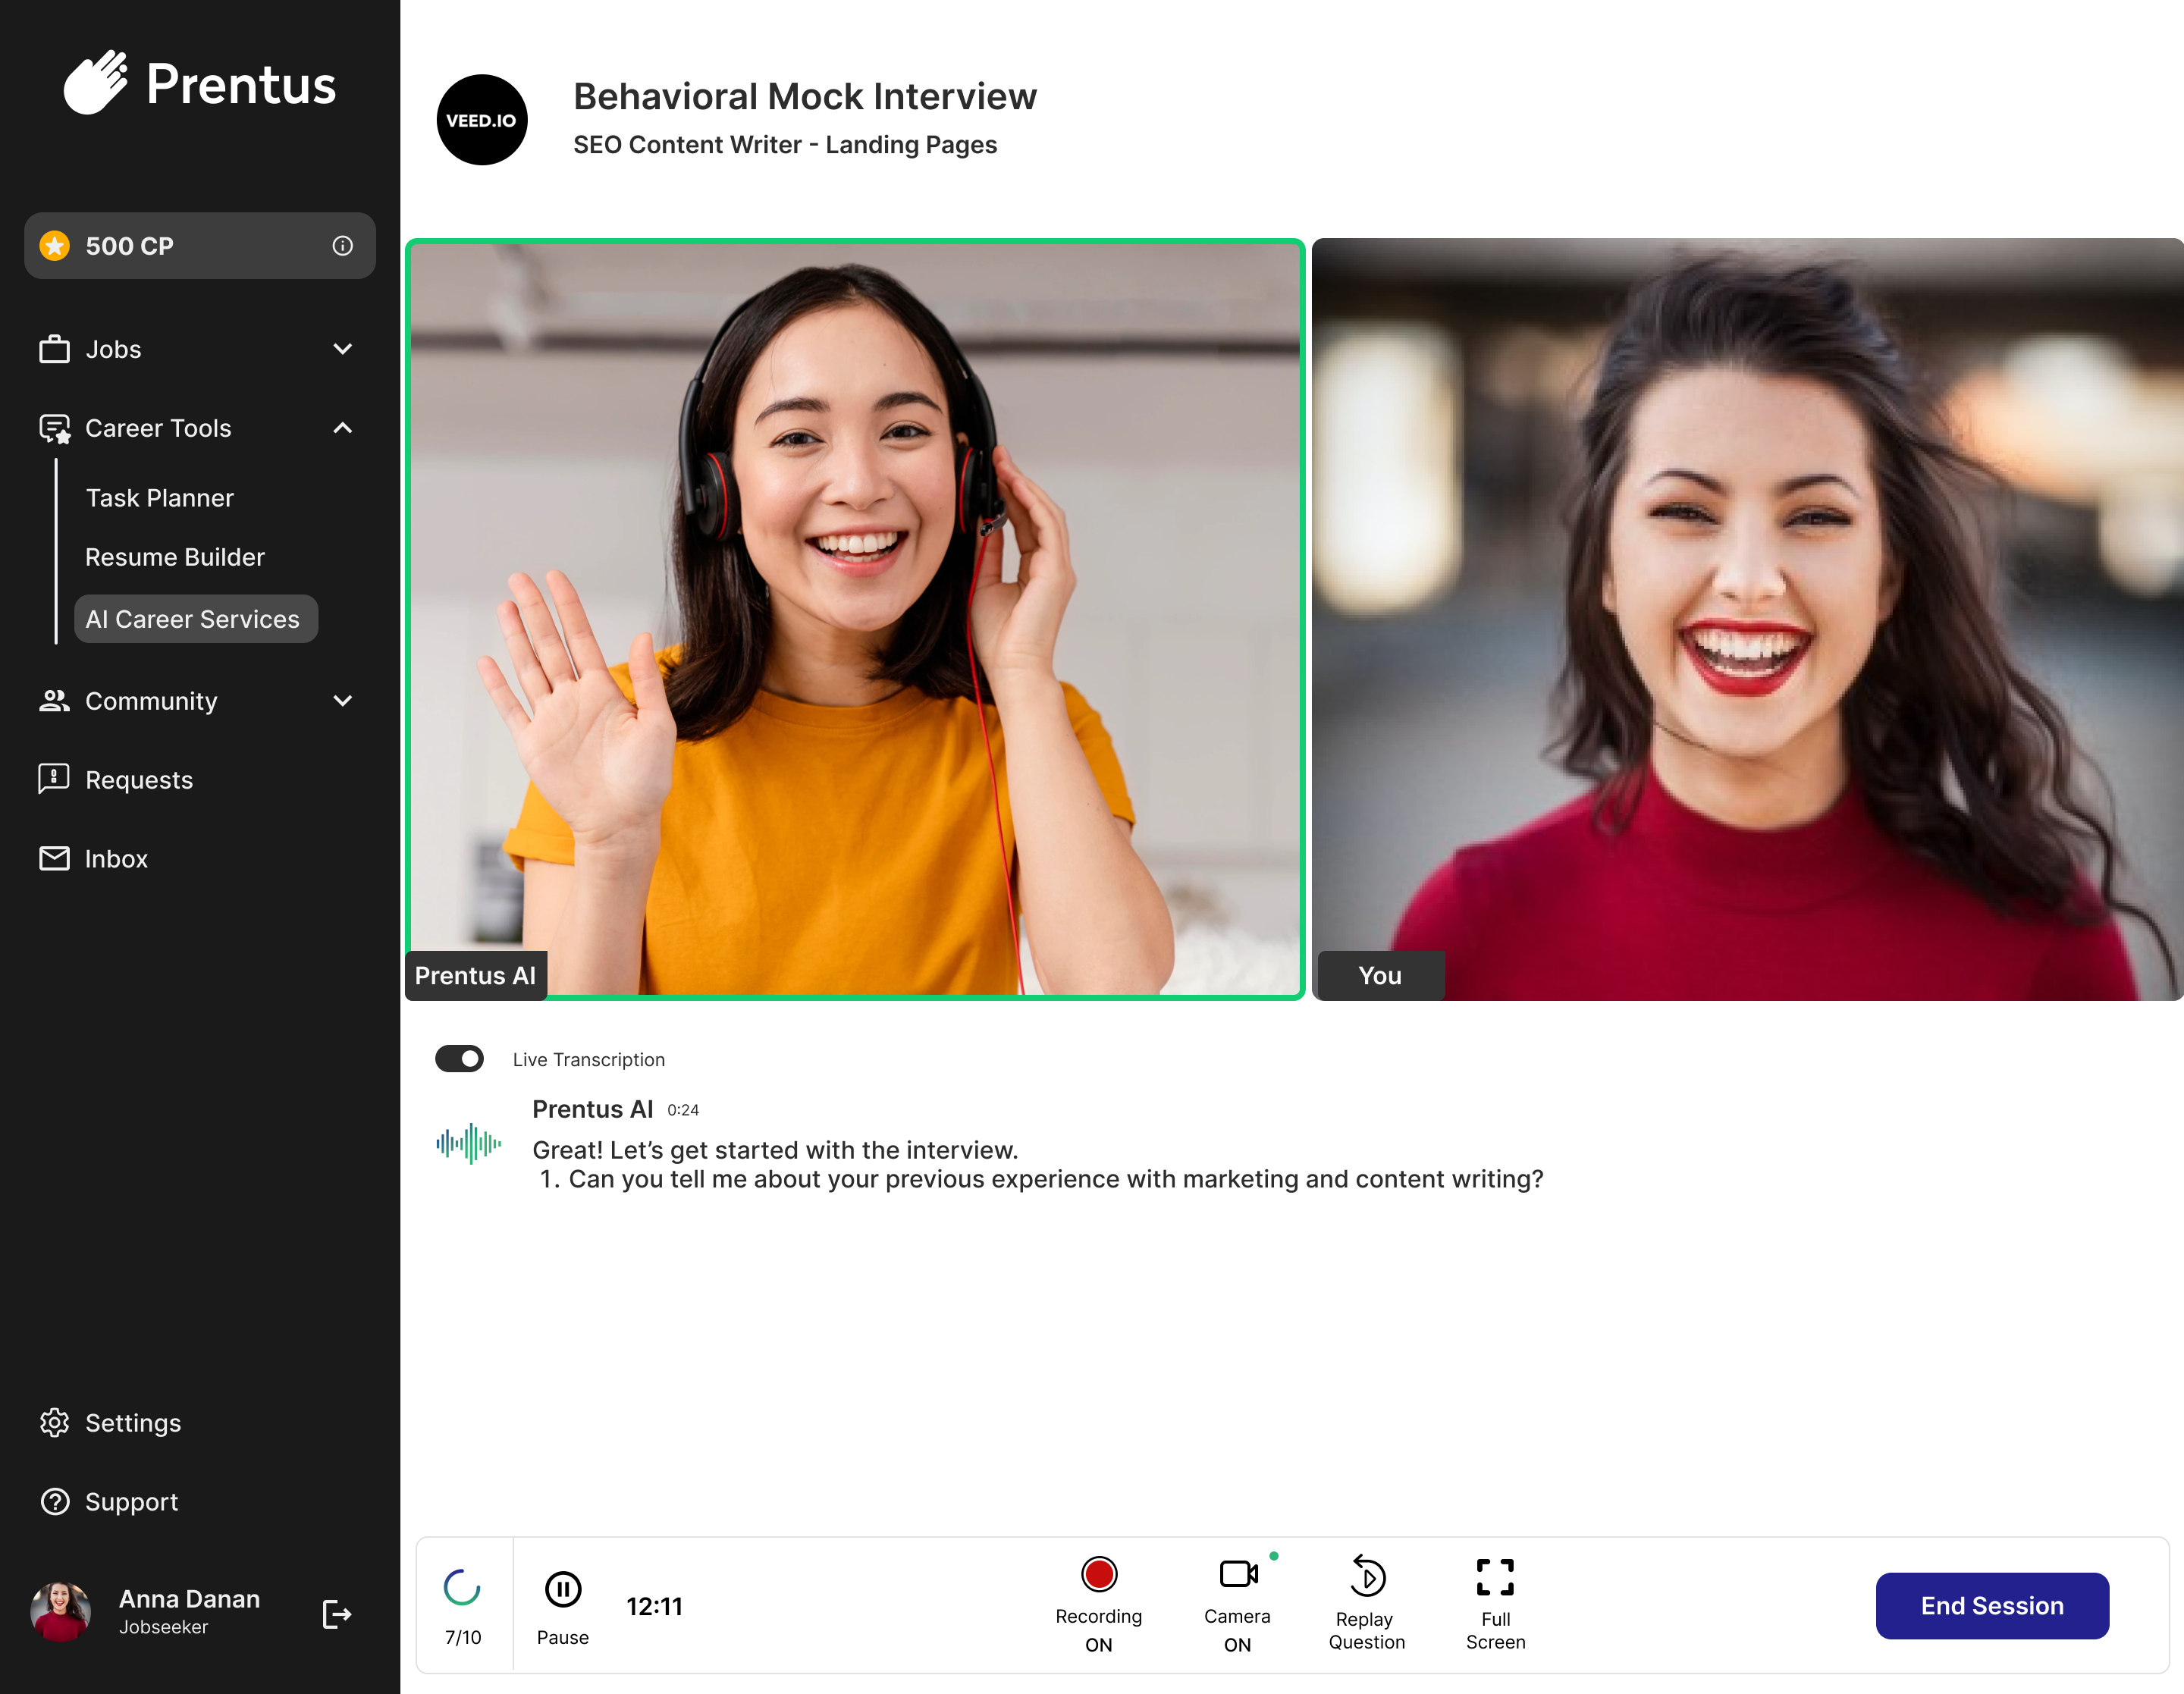2184x1694 pixels.
Task: Click the SEO Content Writer subtitle
Action: (x=785, y=145)
